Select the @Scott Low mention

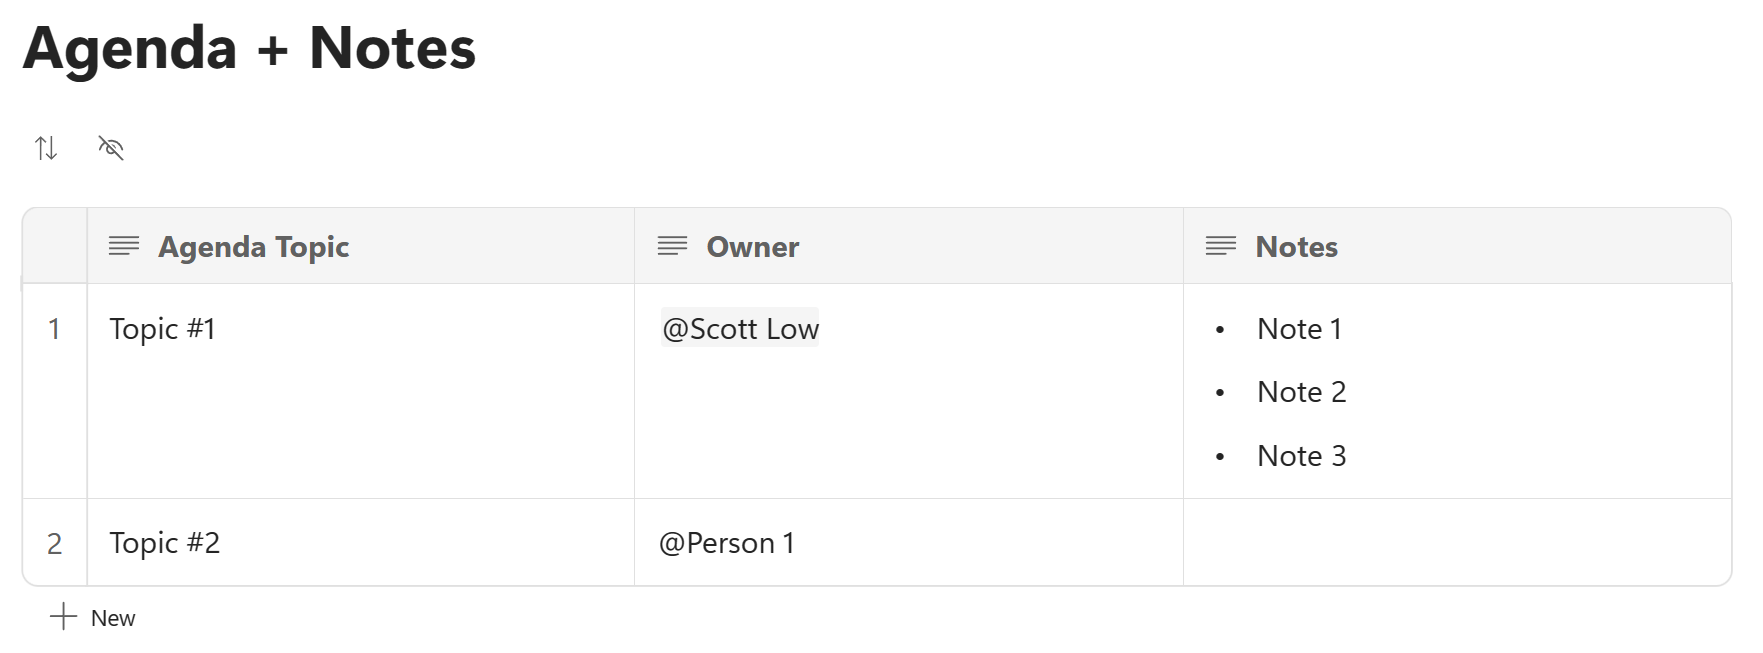tap(739, 328)
